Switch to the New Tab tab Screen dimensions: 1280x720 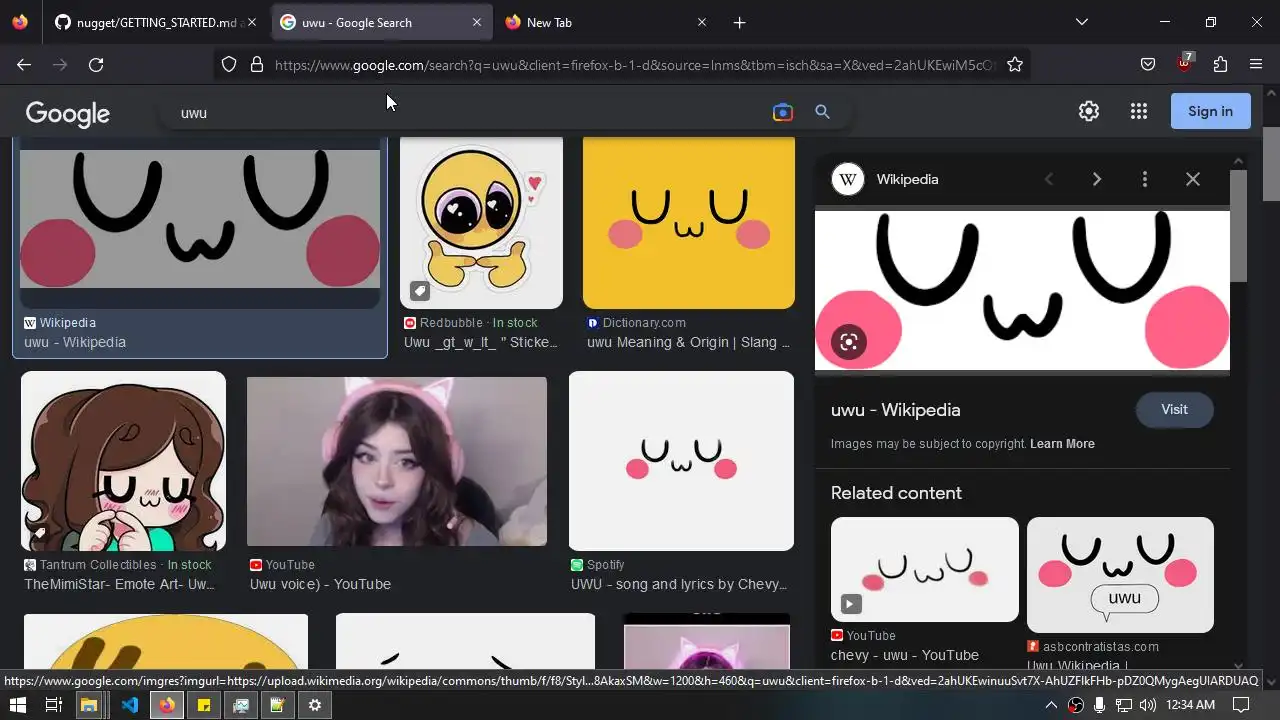click(x=605, y=22)
